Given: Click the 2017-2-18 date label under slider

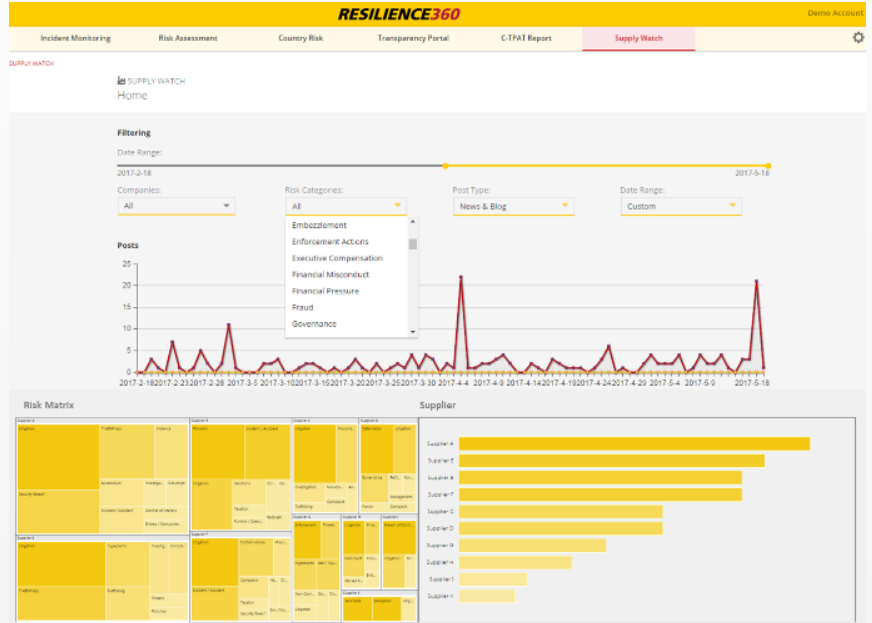Looking at the screenshot, I should pos(134,173).
